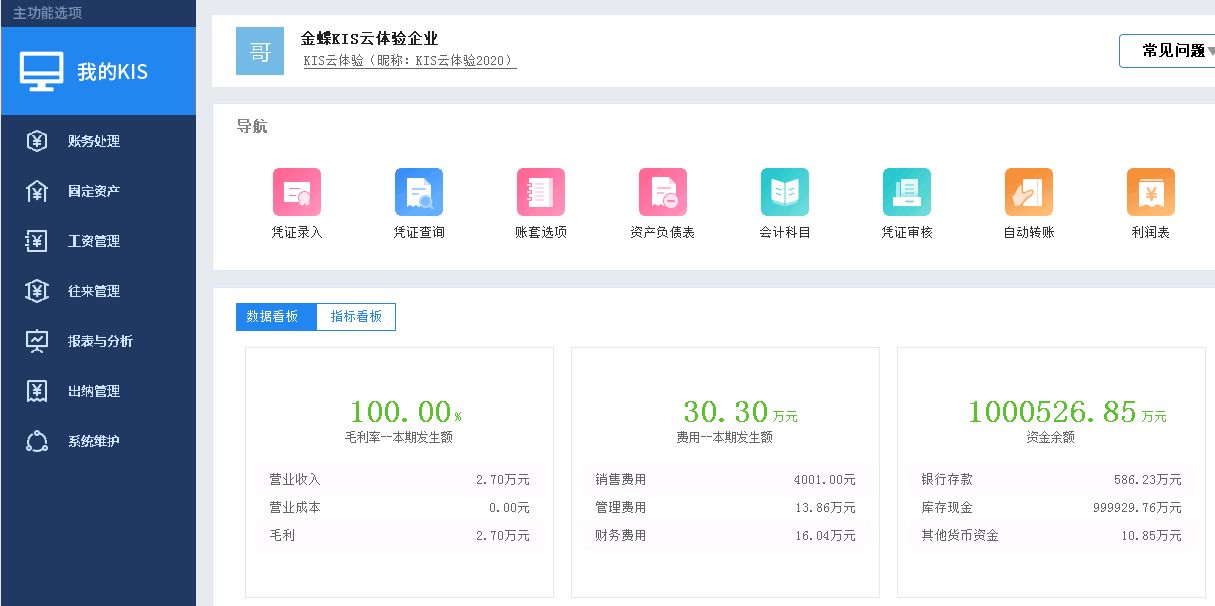Open the 凭证查询 voucher query icon
The height and width of the screenshot is (606, 1215).
pos(419,192)
